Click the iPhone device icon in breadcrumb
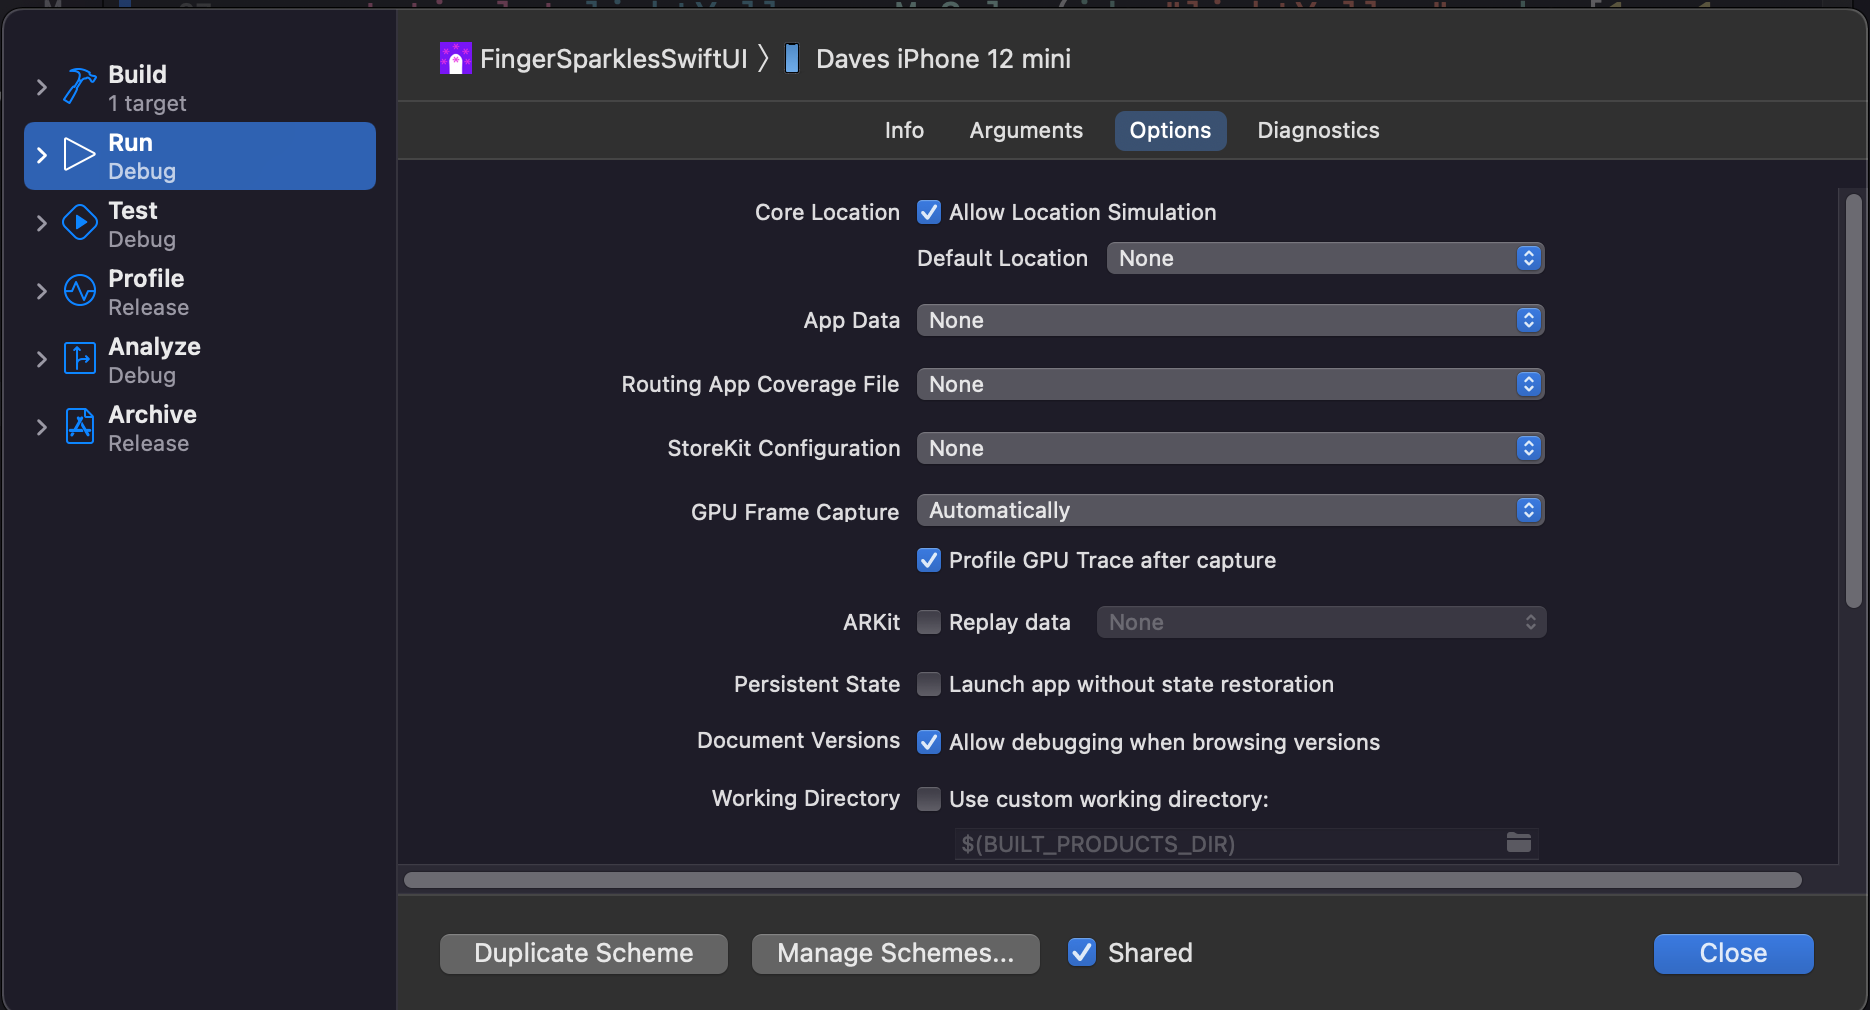Image resolution: width=1870 pixels, height=1010 pixels. pos(791,59)
